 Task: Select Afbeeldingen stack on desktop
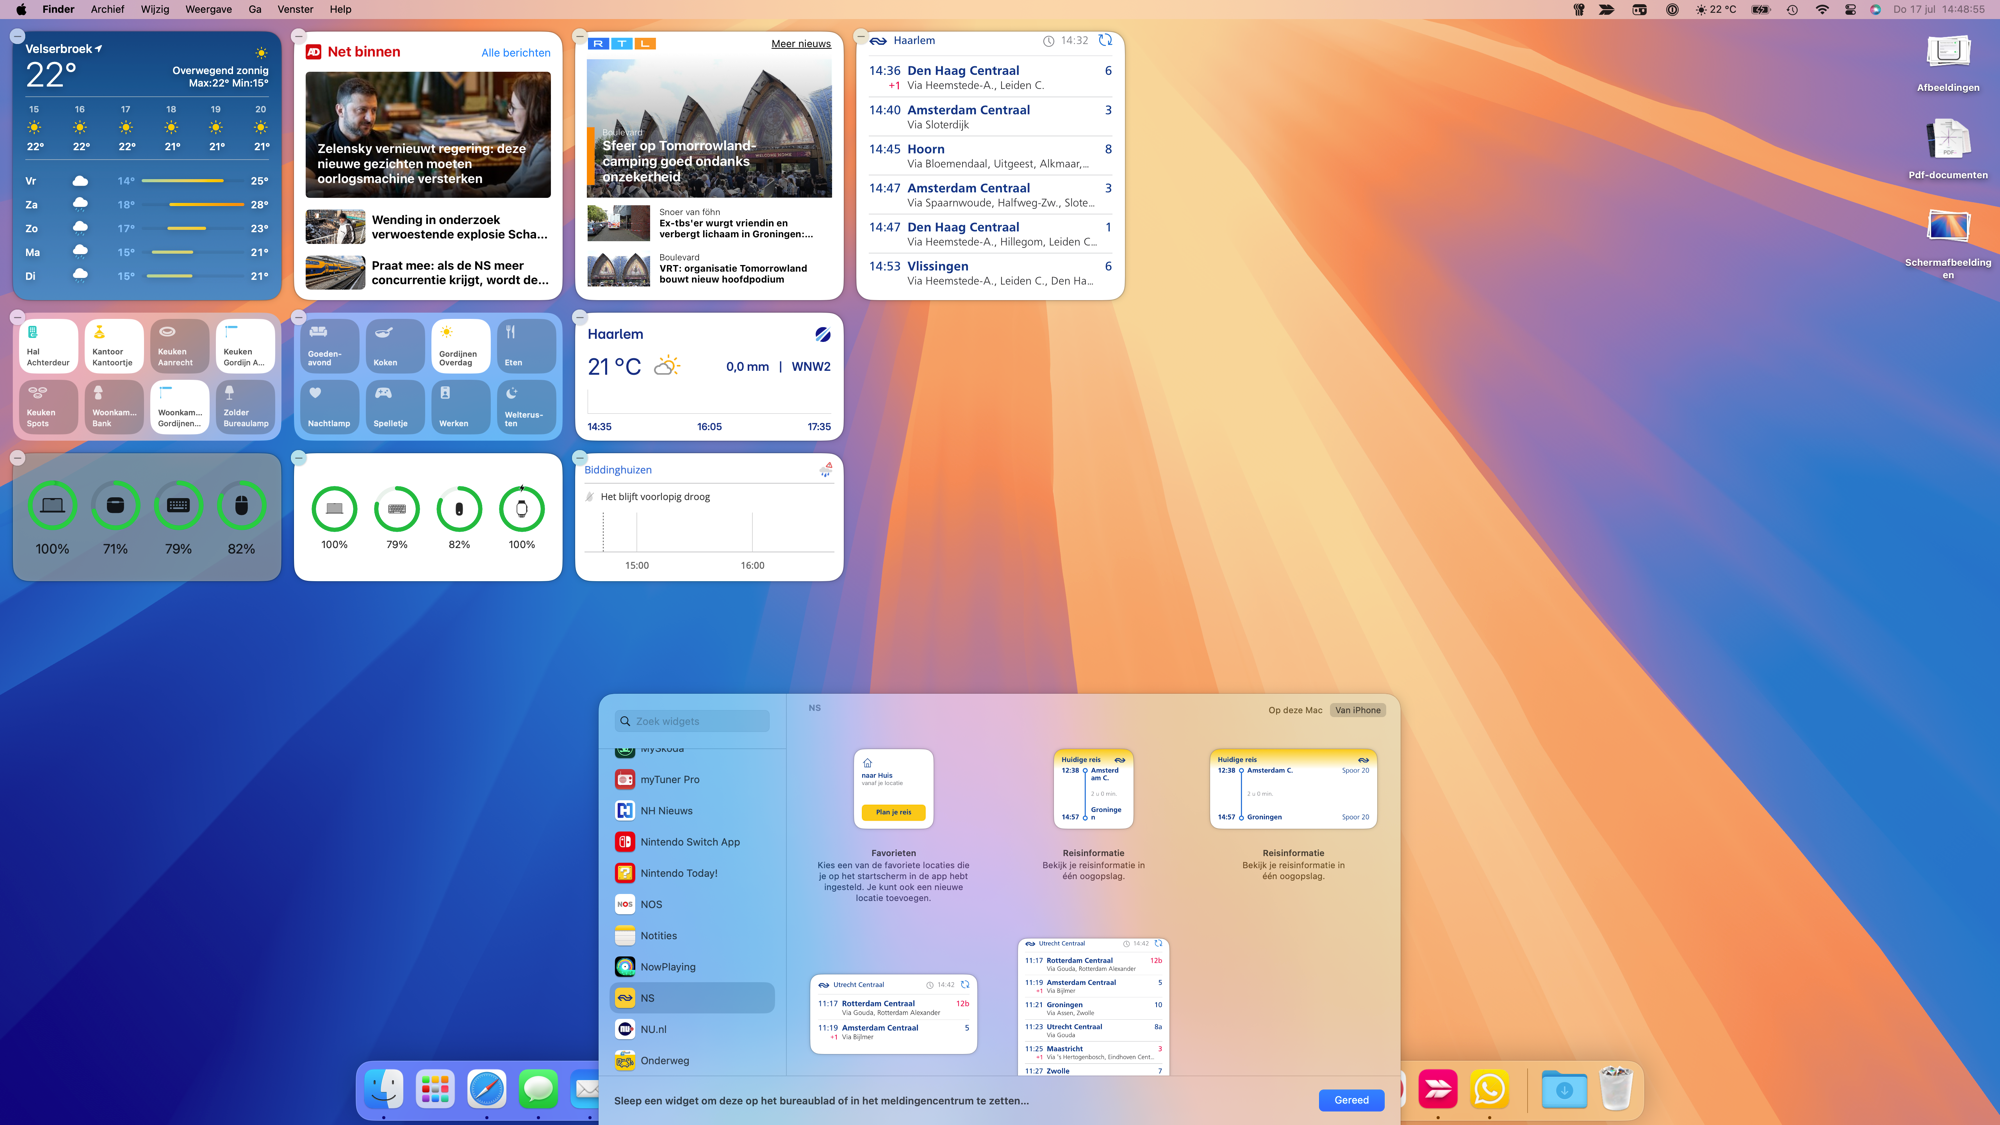pos(1948,64)
